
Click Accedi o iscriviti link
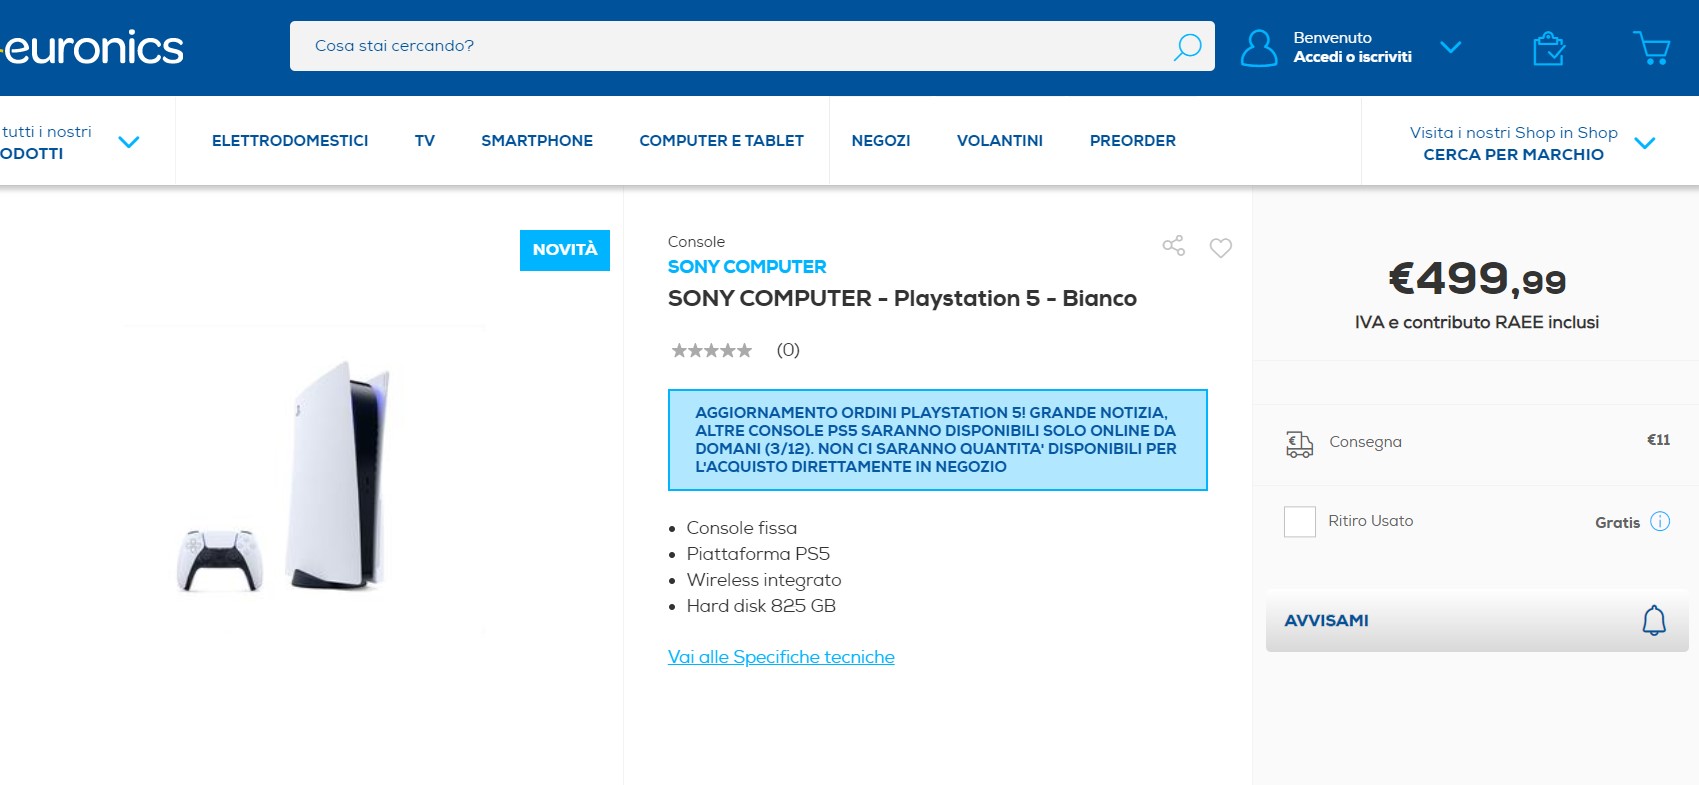[x=1352, y=57]
